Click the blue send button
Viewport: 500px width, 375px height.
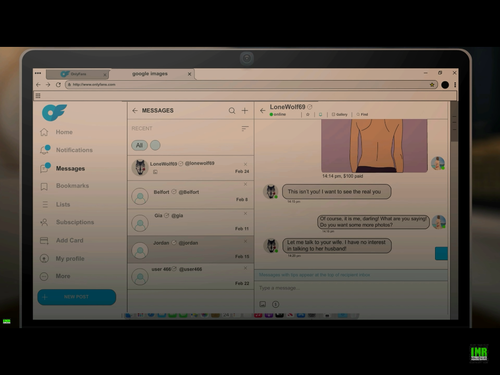(441, 254)
